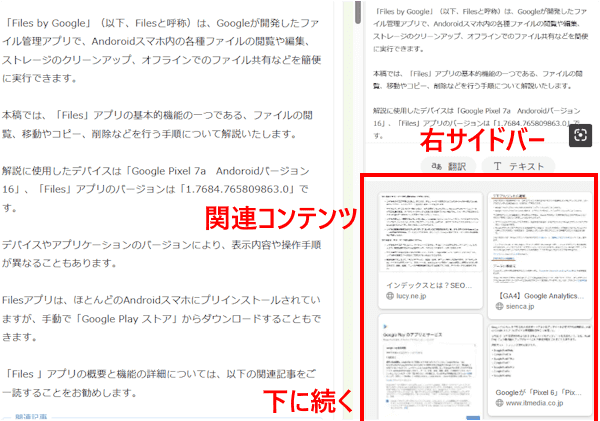Open the '【GA4】Google Analytics...' card thumbnail
This screenshot has width=600, height=421.
(540, 238)
